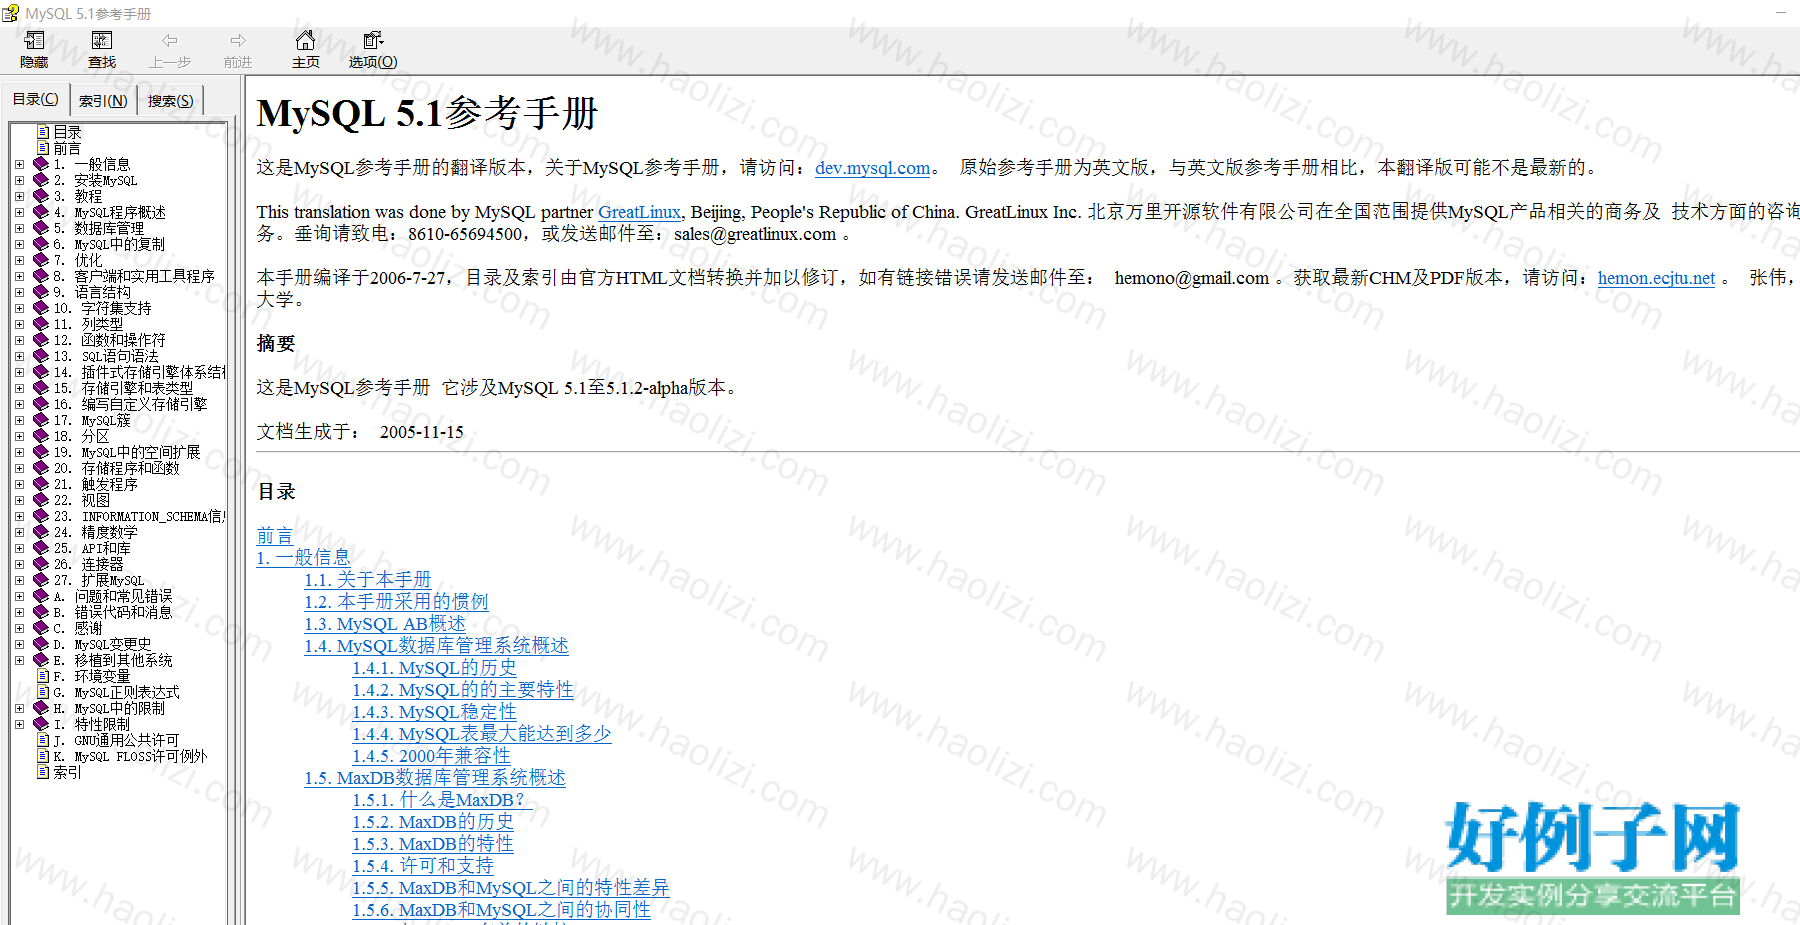Click page icon for 索引 tree entry
Image resolution: width=1800 pixels, height=925 pixels.
coord(43,772)
